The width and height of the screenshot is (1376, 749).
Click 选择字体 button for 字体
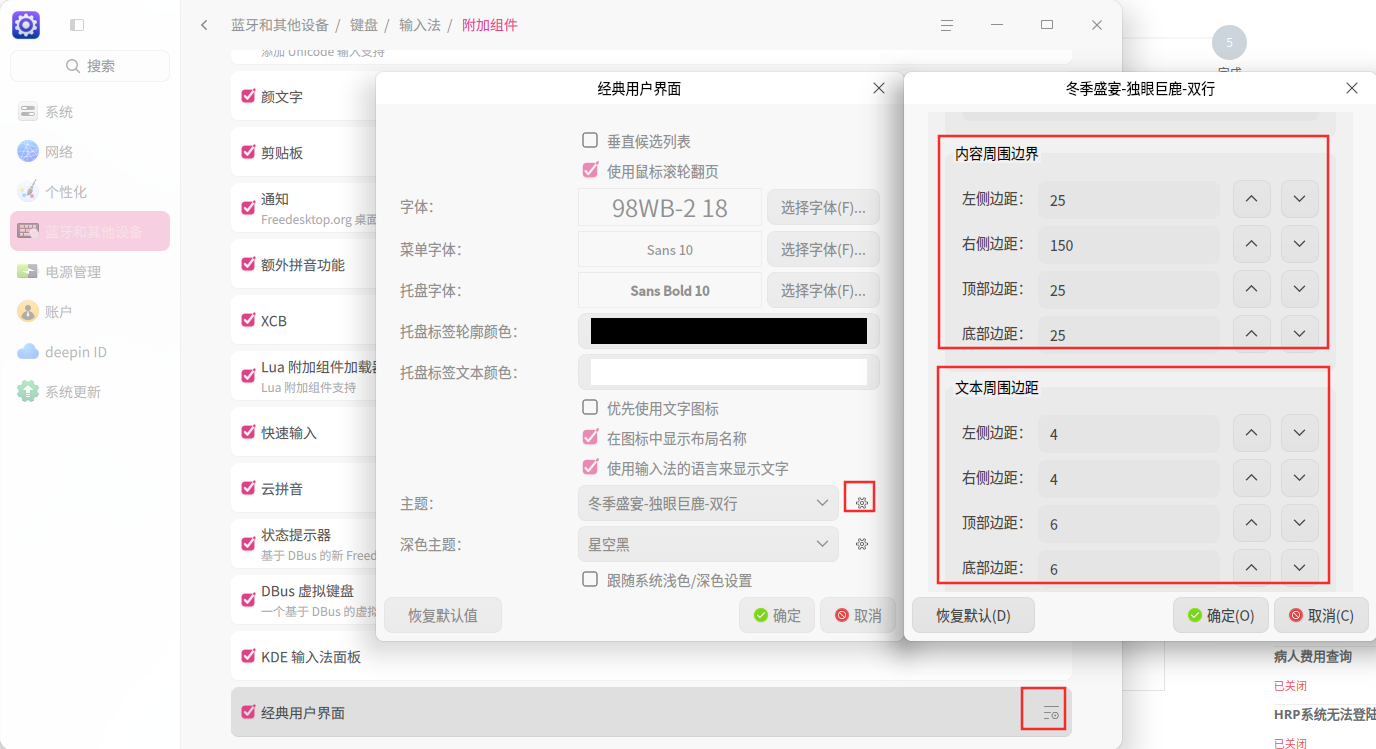tap(823, 208)
